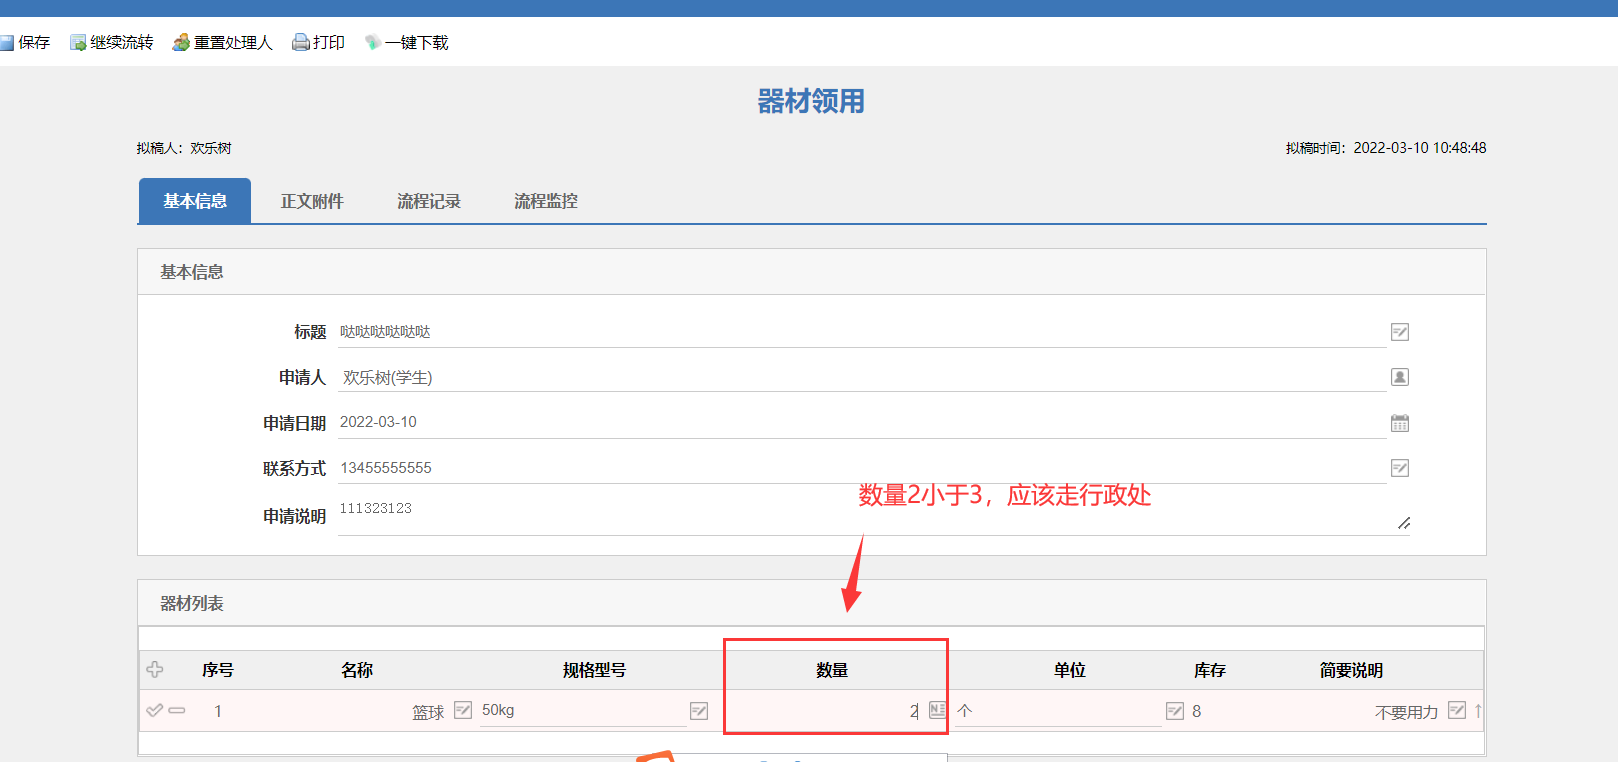The width and height of the screenshot is (1618, 762).
Task: Click the edit icon beside the 标题 field
Action: tap(1400, 332)
